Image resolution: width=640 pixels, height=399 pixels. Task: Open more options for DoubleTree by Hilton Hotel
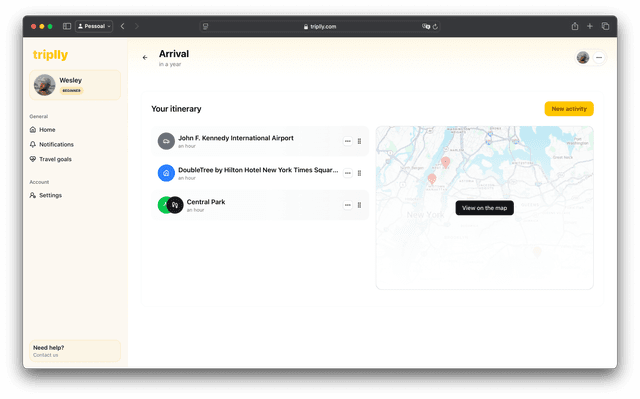pyautogui.click(x=347, y=173)
